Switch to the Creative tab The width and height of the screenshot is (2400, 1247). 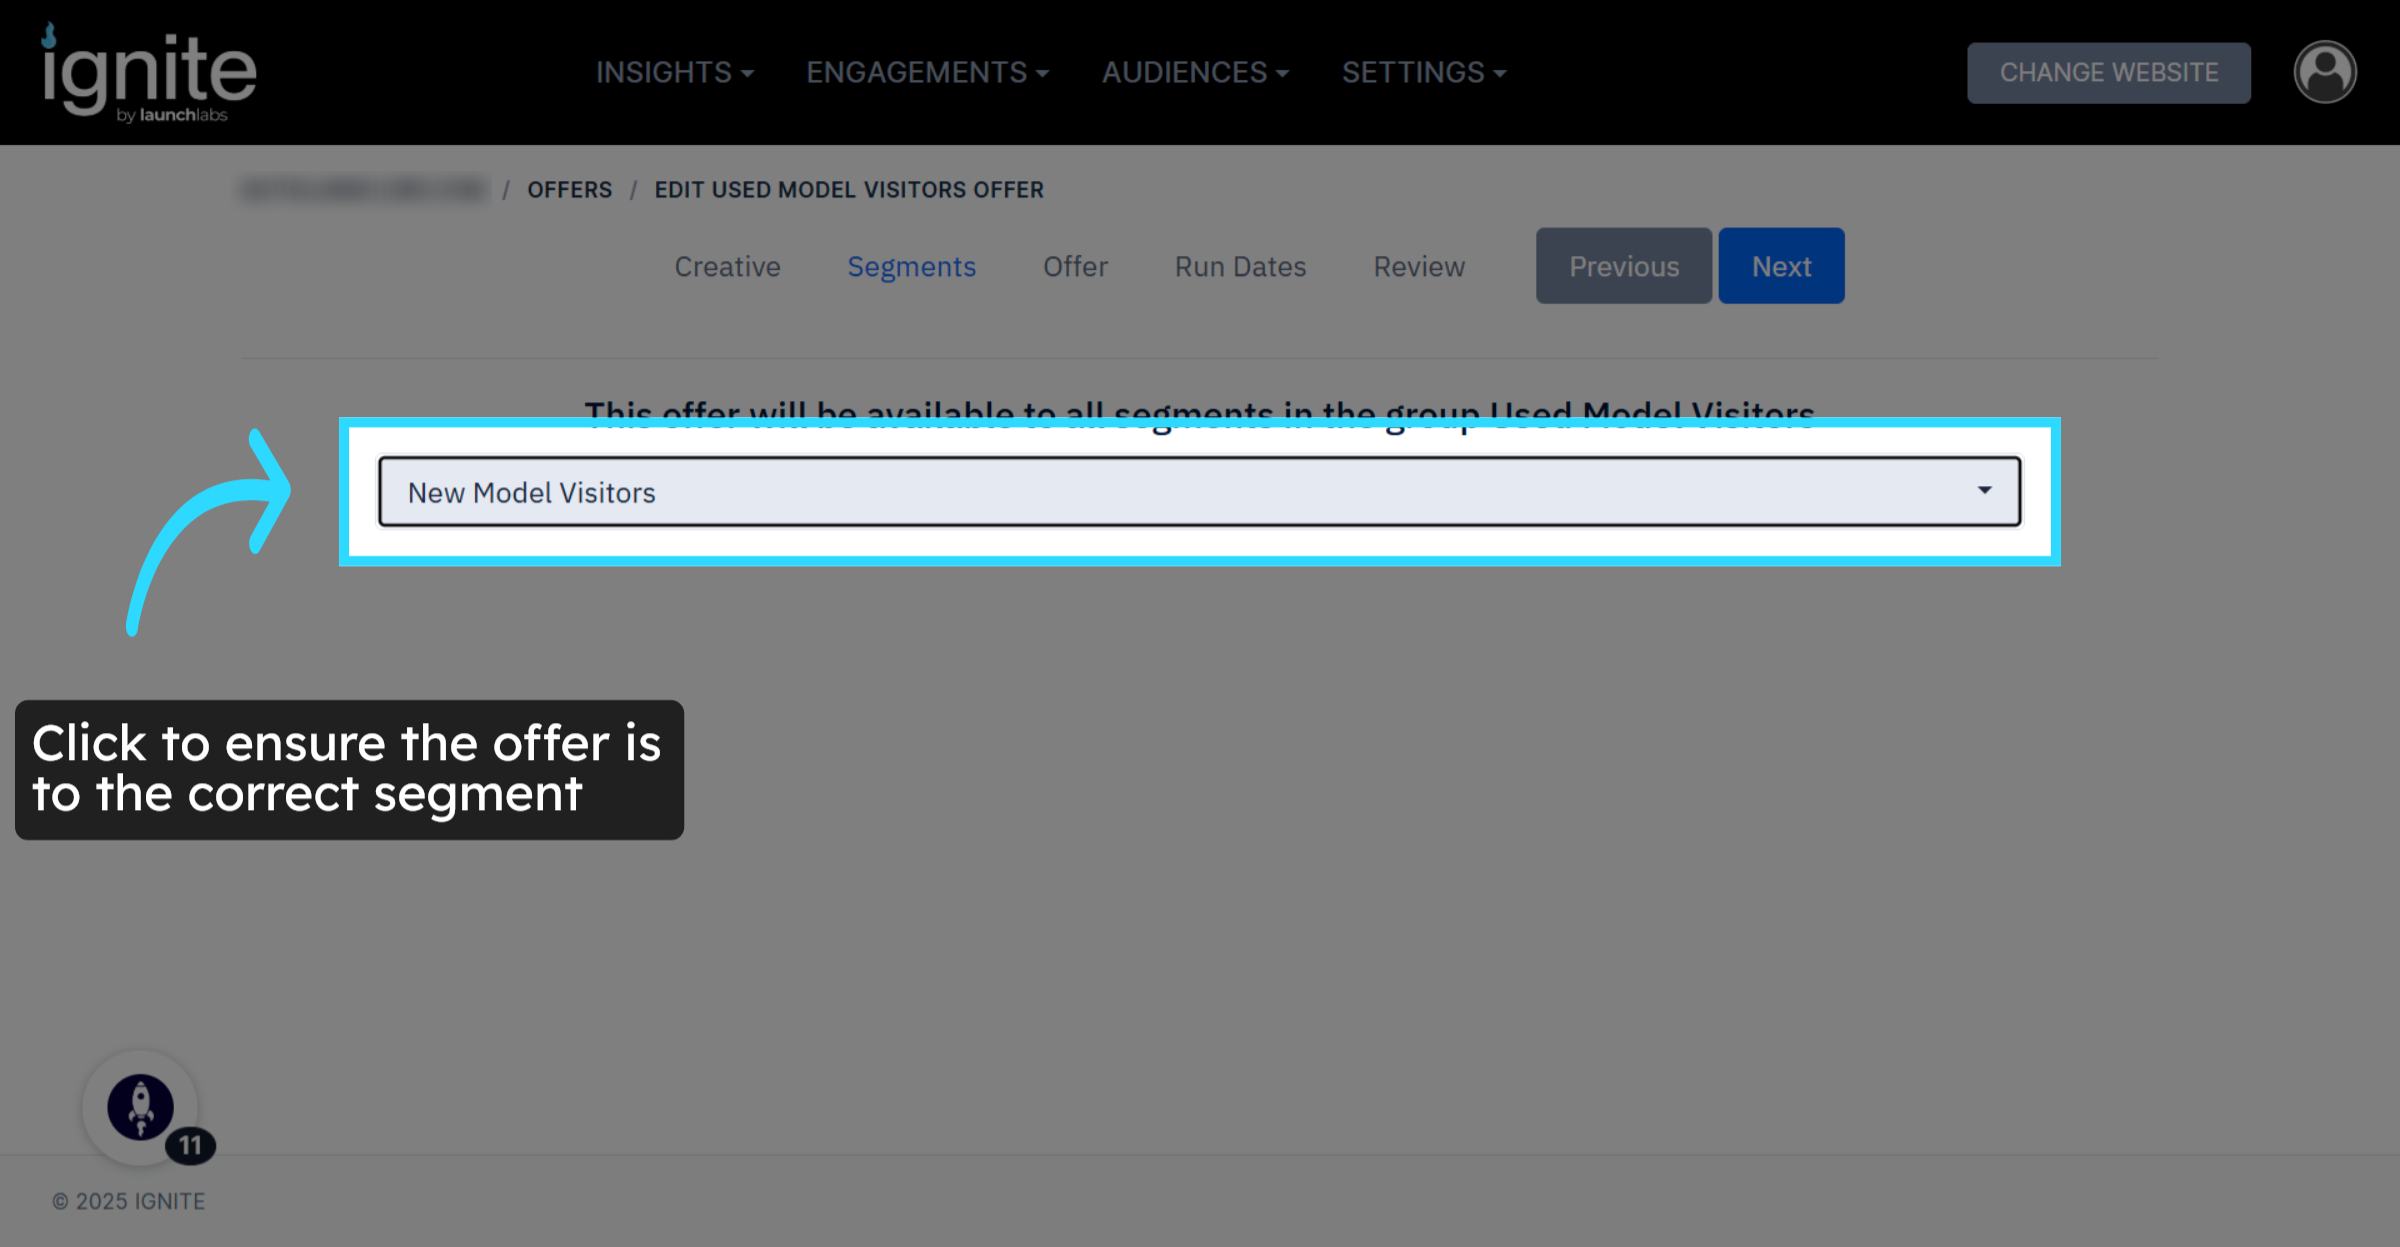pyautogui.click(x=727, y=267)
